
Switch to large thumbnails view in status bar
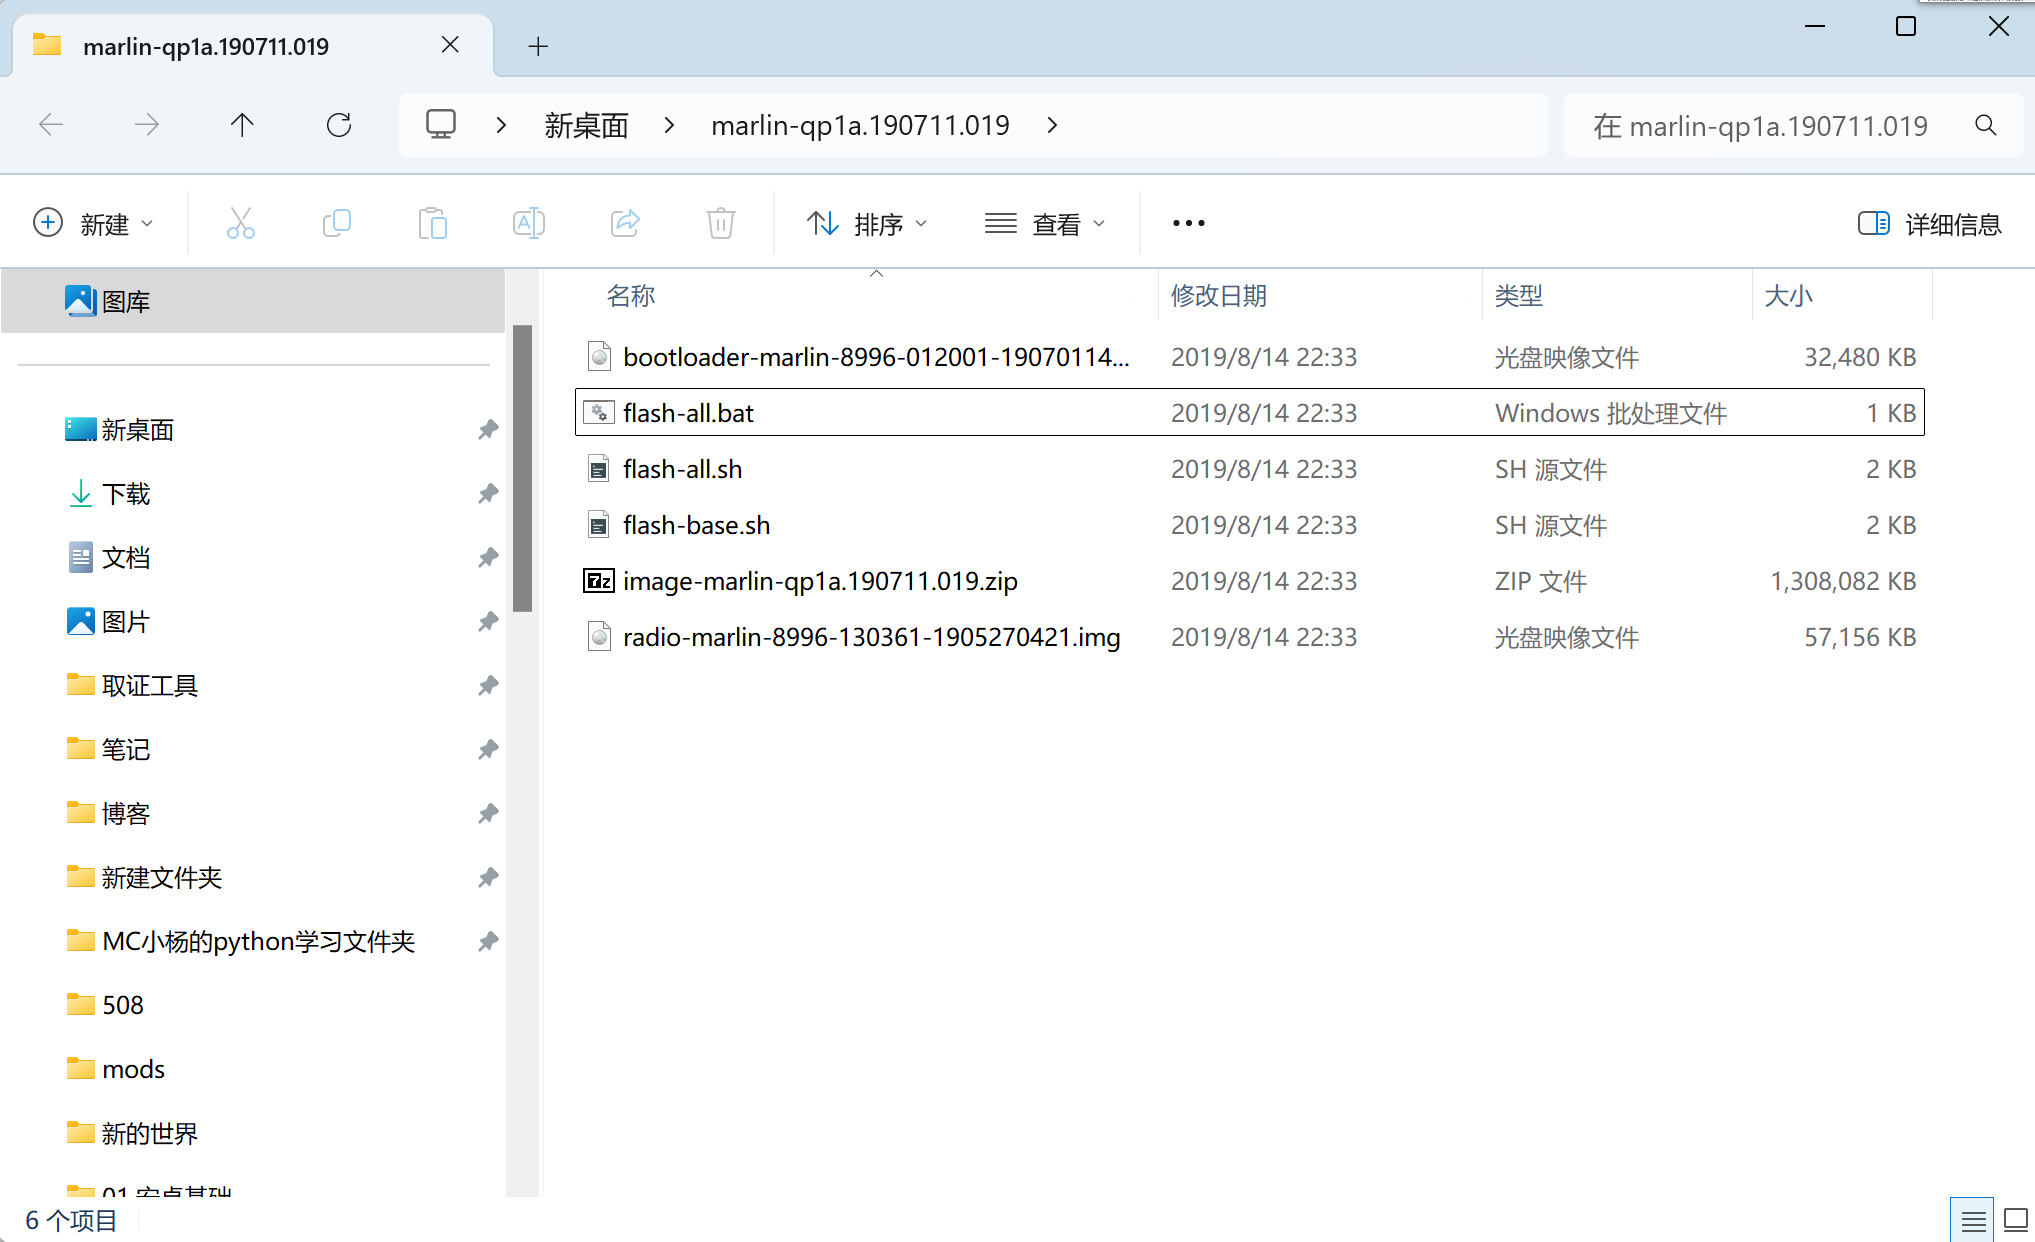[2015, 1220]
